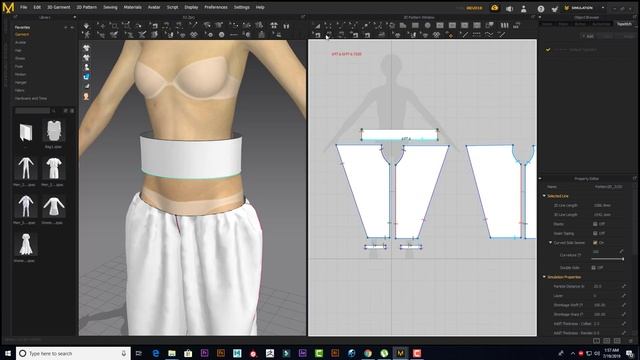This screenshot has height=360, width=640.
Task: Click the orange diamond icon in 2D toolbar
Action: click(x=451, y=35)
